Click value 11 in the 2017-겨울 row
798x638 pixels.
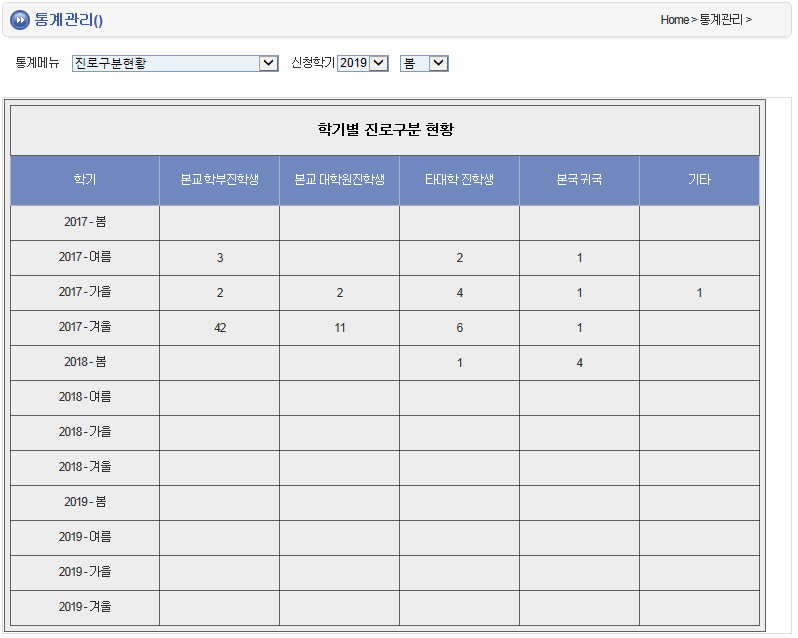point(340,328)
